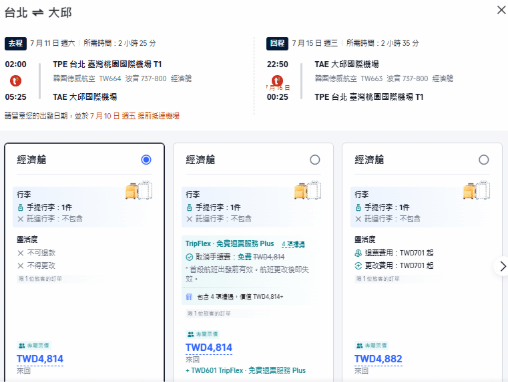Click carry-on bag icon in TWD4,882 card
Viewport: 508px width, 382px height.
358,207
